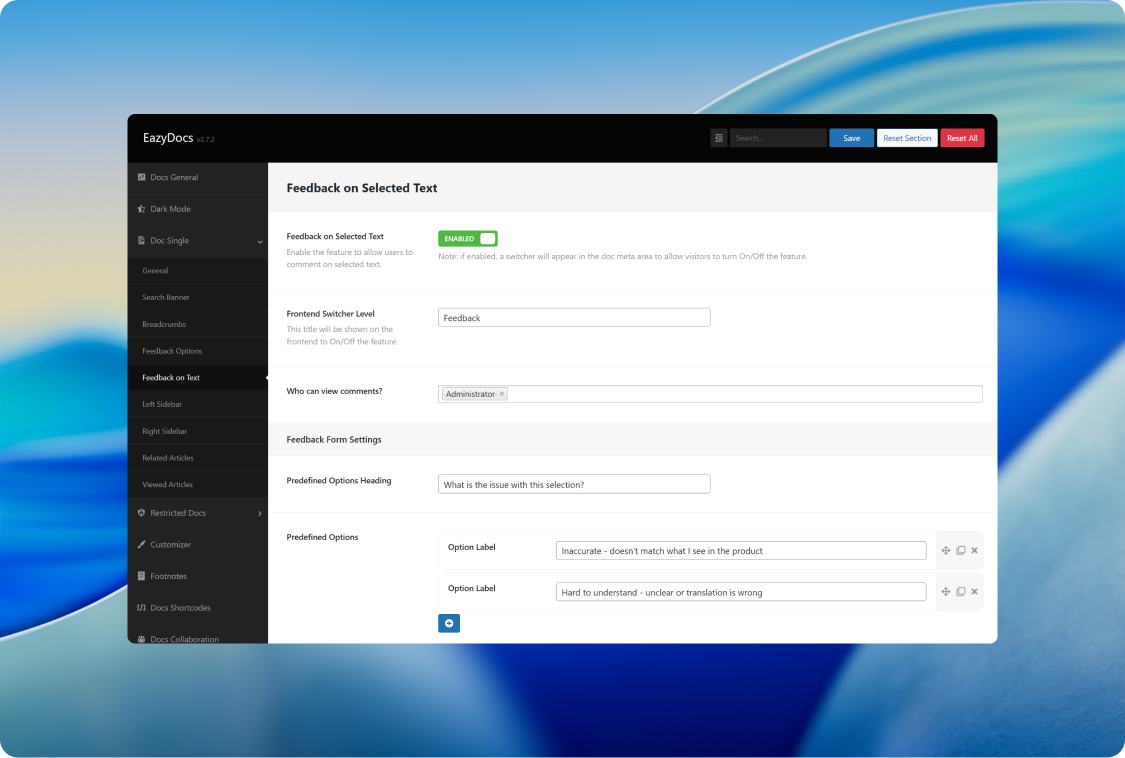
Task: Click the blue Save button
Action: [851, 138]
